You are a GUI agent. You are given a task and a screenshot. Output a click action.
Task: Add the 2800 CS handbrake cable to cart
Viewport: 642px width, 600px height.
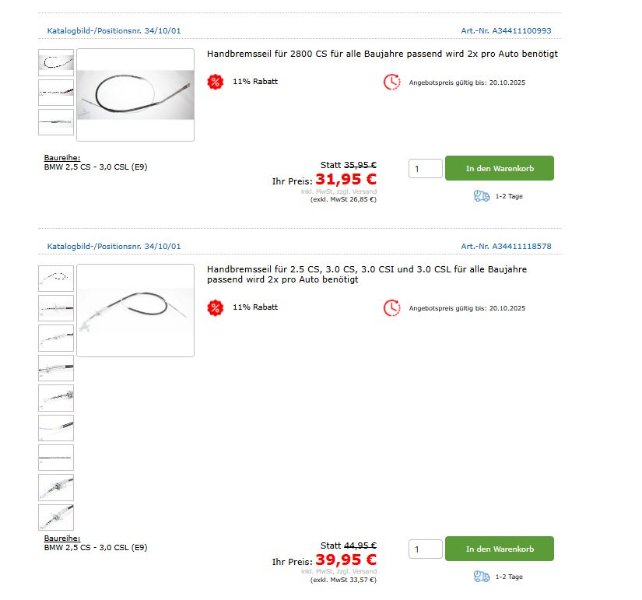click(x=499, y=168)
